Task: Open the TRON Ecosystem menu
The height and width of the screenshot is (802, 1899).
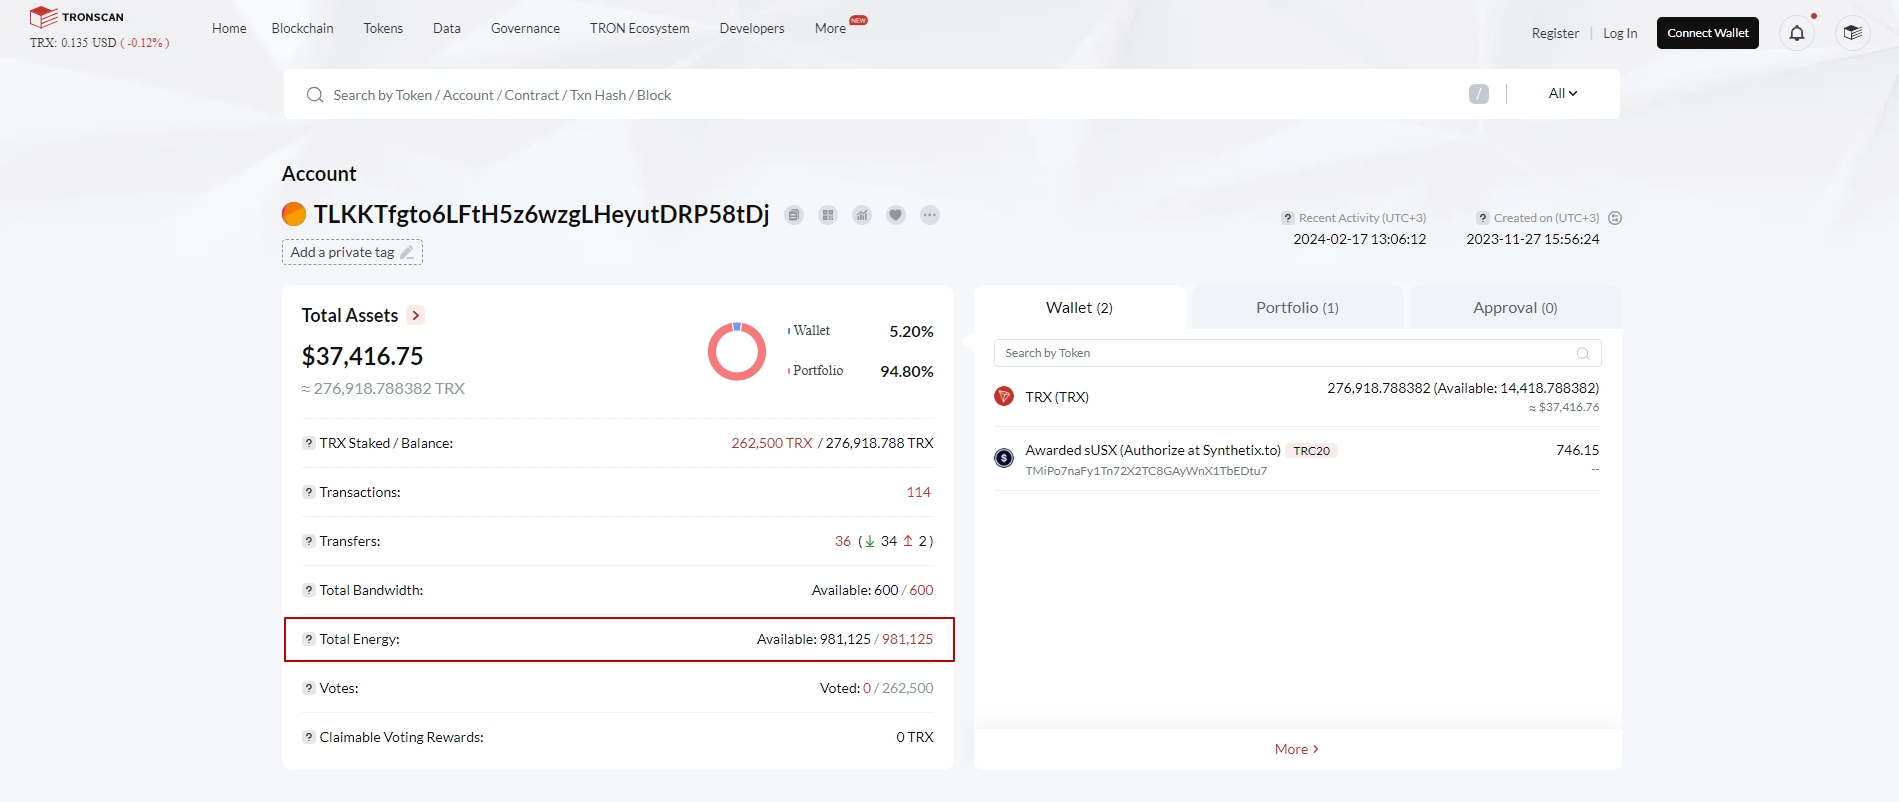Action: click(x=640, y=28)
